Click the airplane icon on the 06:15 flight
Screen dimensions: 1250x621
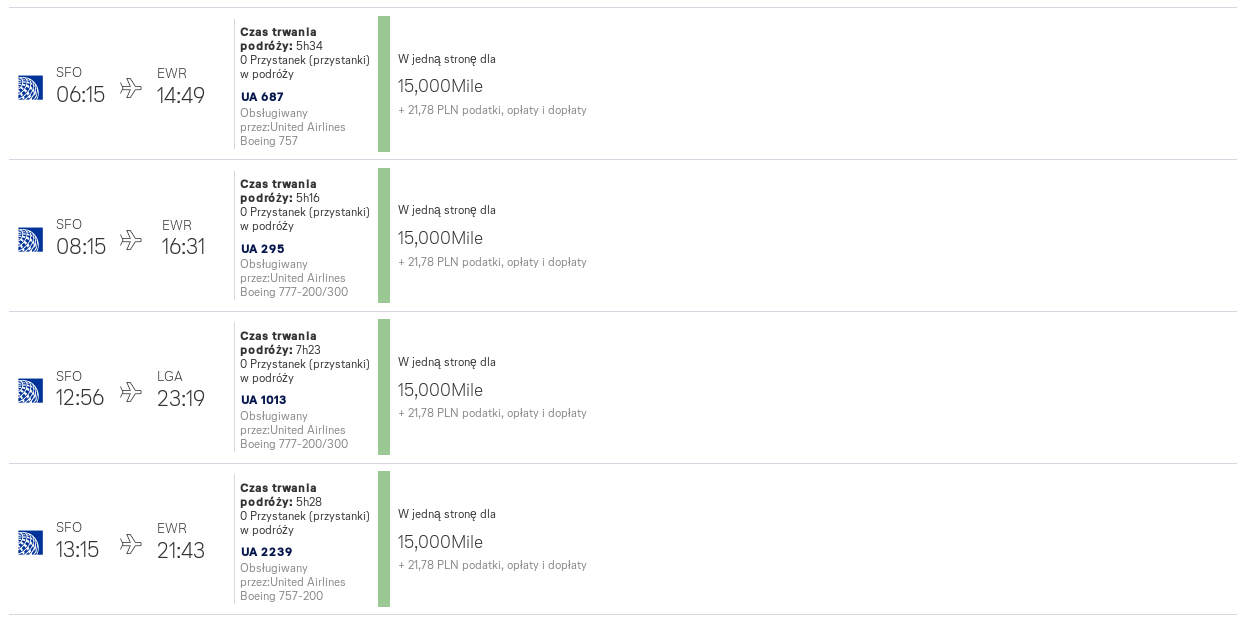pos(131,88)
